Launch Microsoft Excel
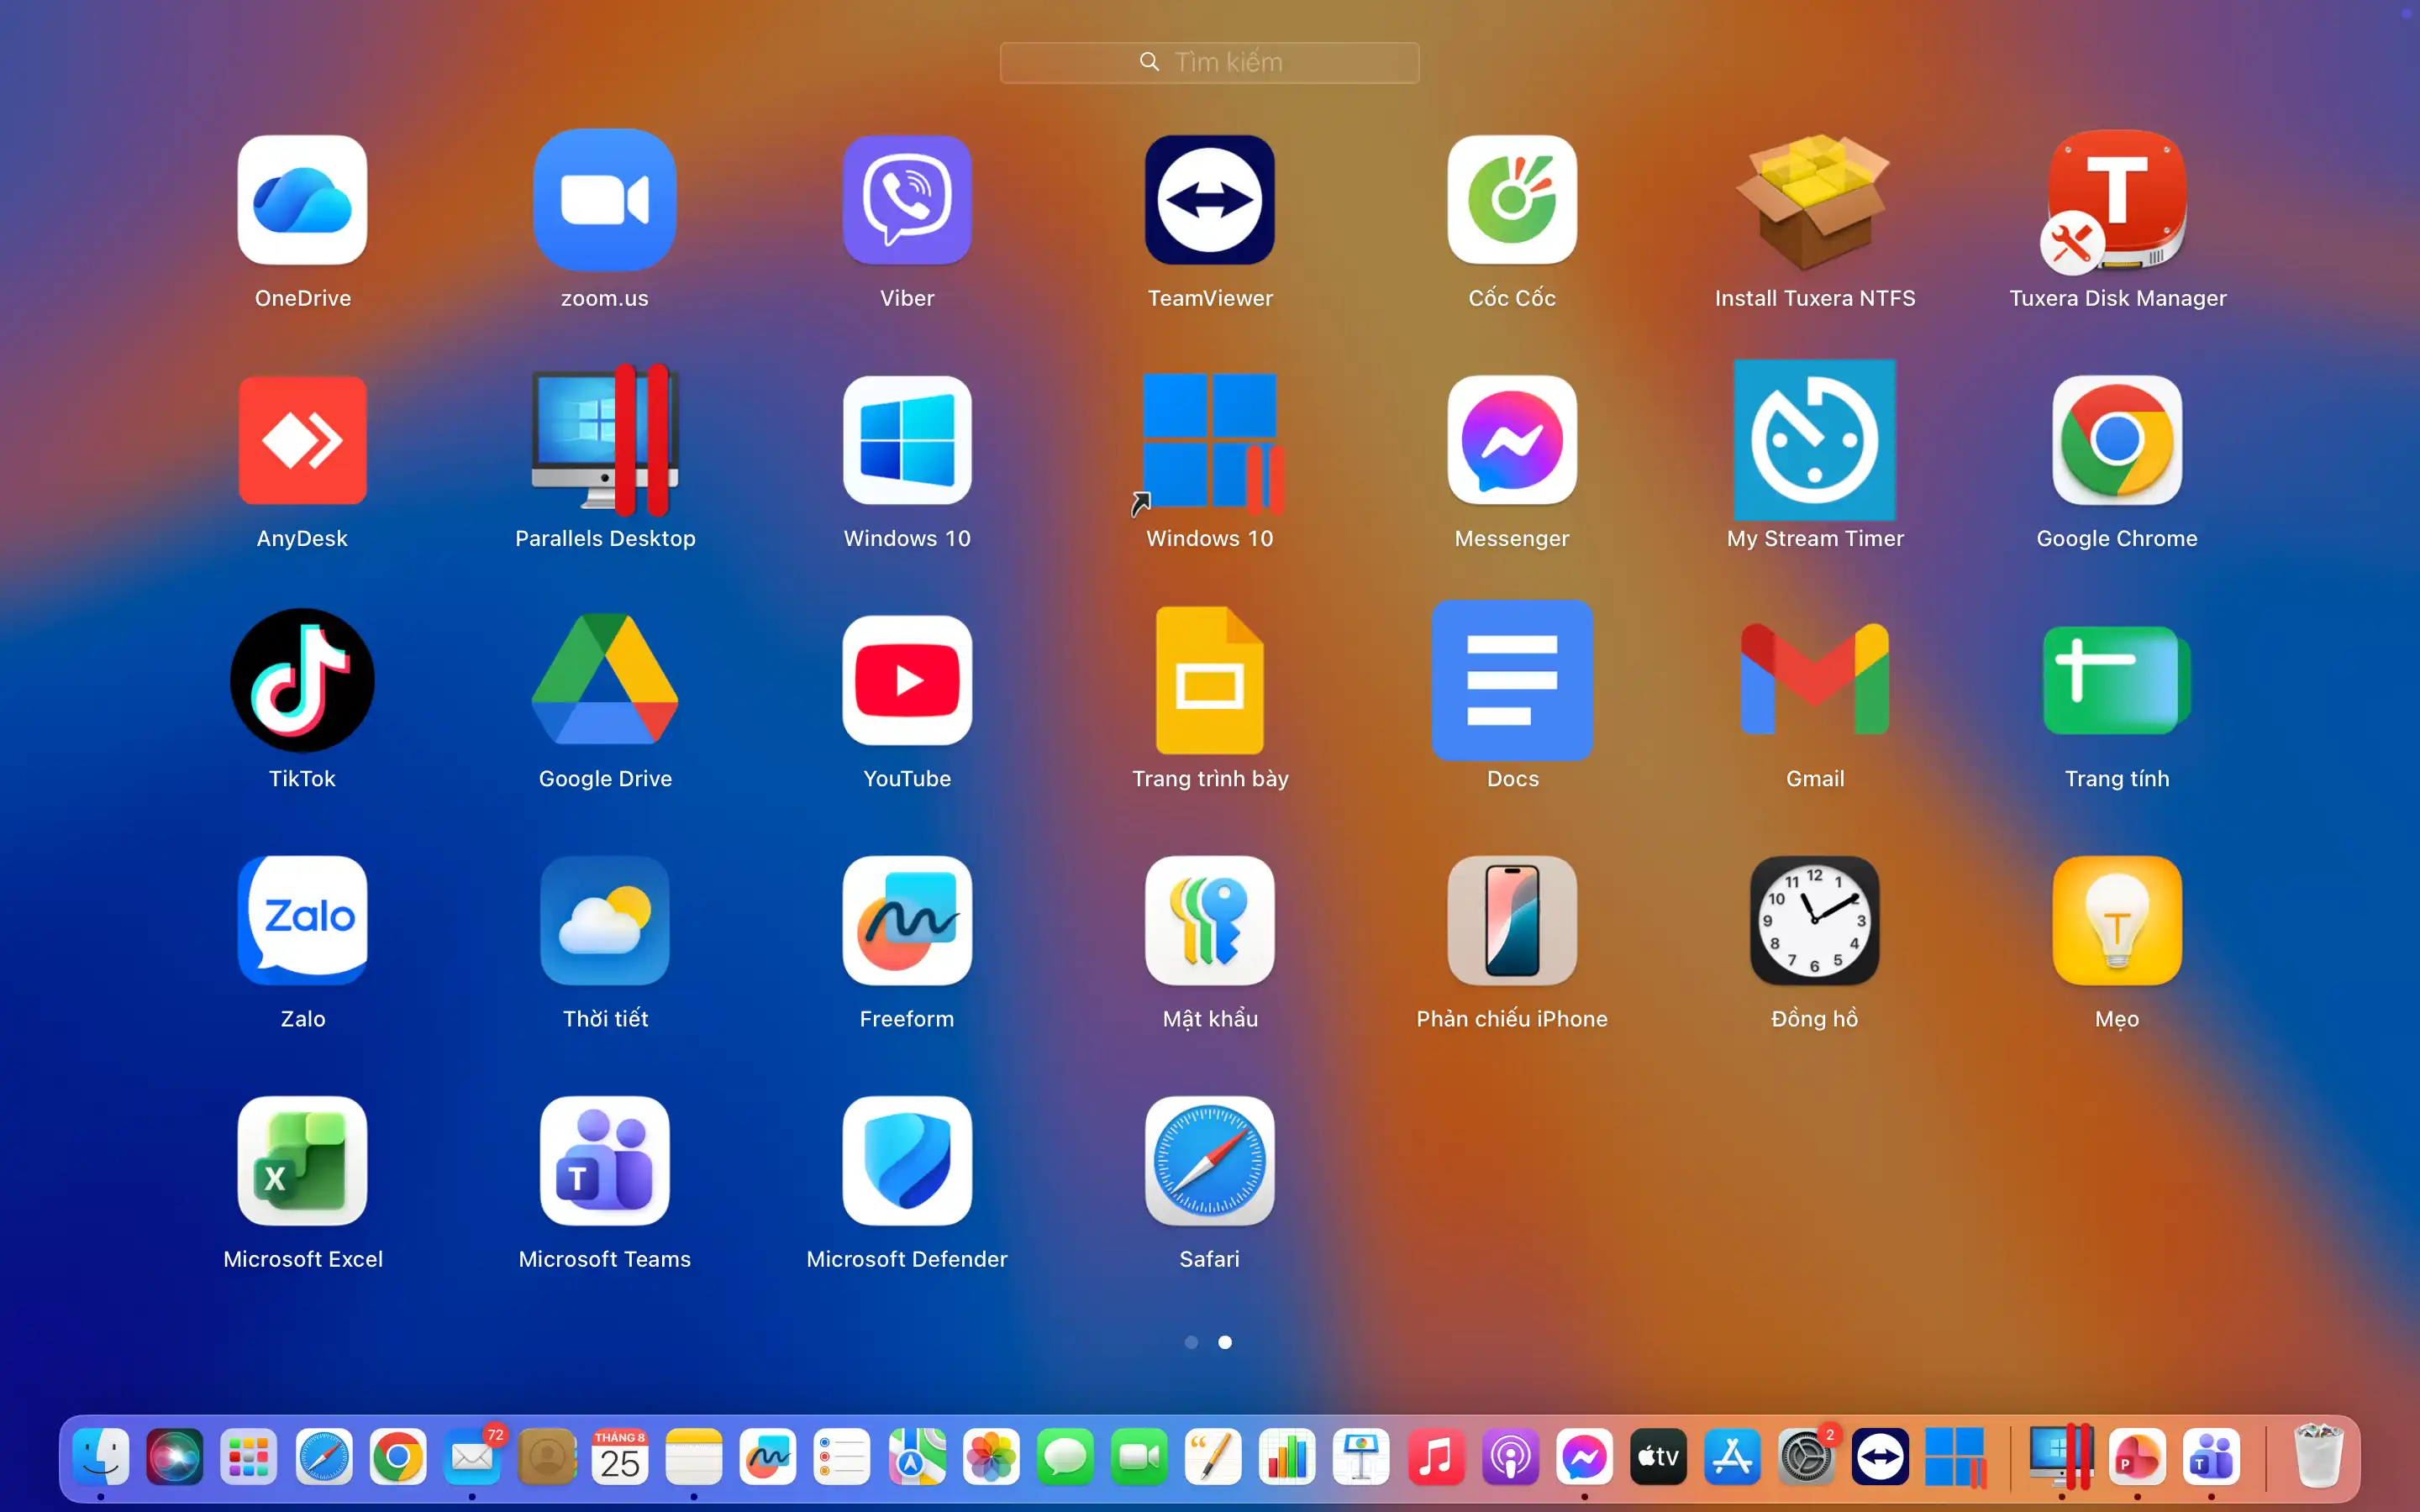The width and height of the screenshot is (2420, 1512). tap(302, 1160)
